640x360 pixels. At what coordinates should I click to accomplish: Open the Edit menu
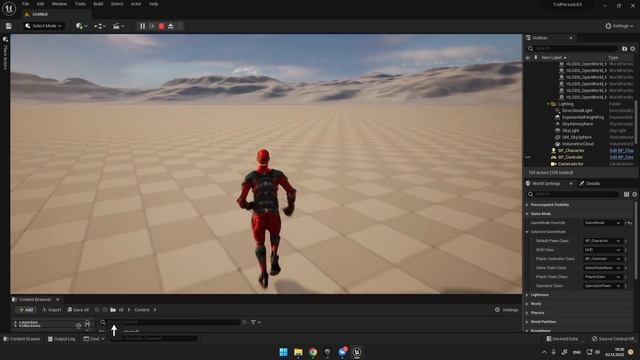tap(40, 4)
